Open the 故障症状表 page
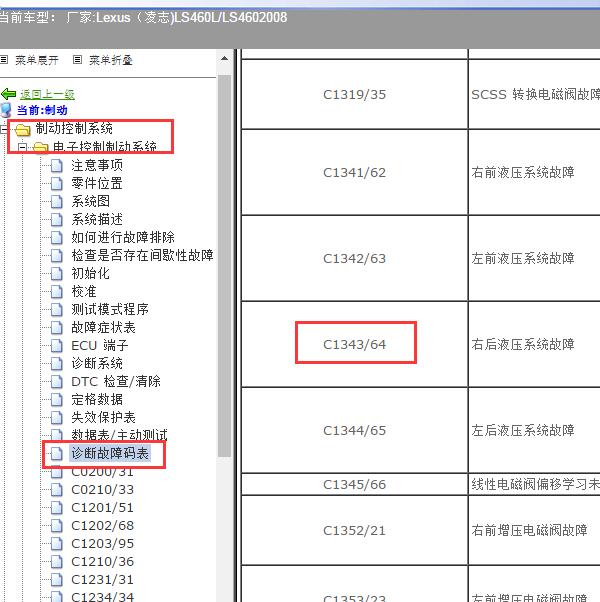This screenshot has width=600, height=602. (x=104, y=327)
